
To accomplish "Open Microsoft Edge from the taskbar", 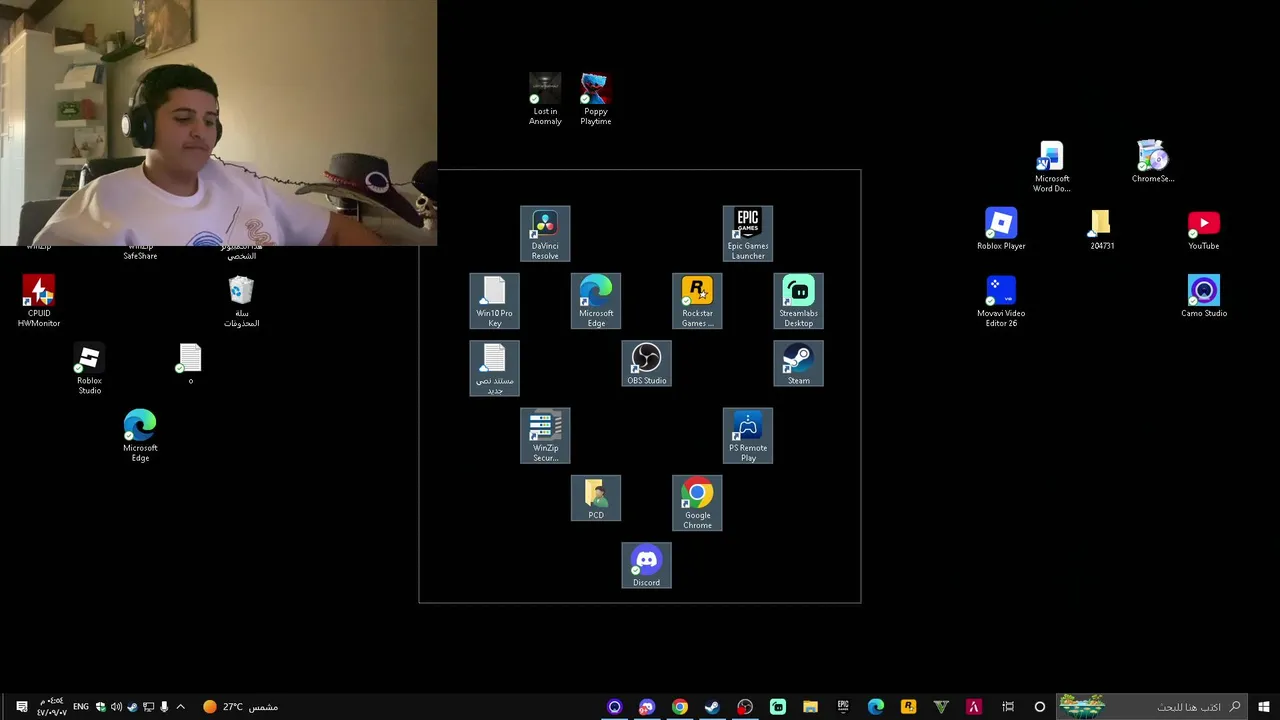I will pos(876,707).
